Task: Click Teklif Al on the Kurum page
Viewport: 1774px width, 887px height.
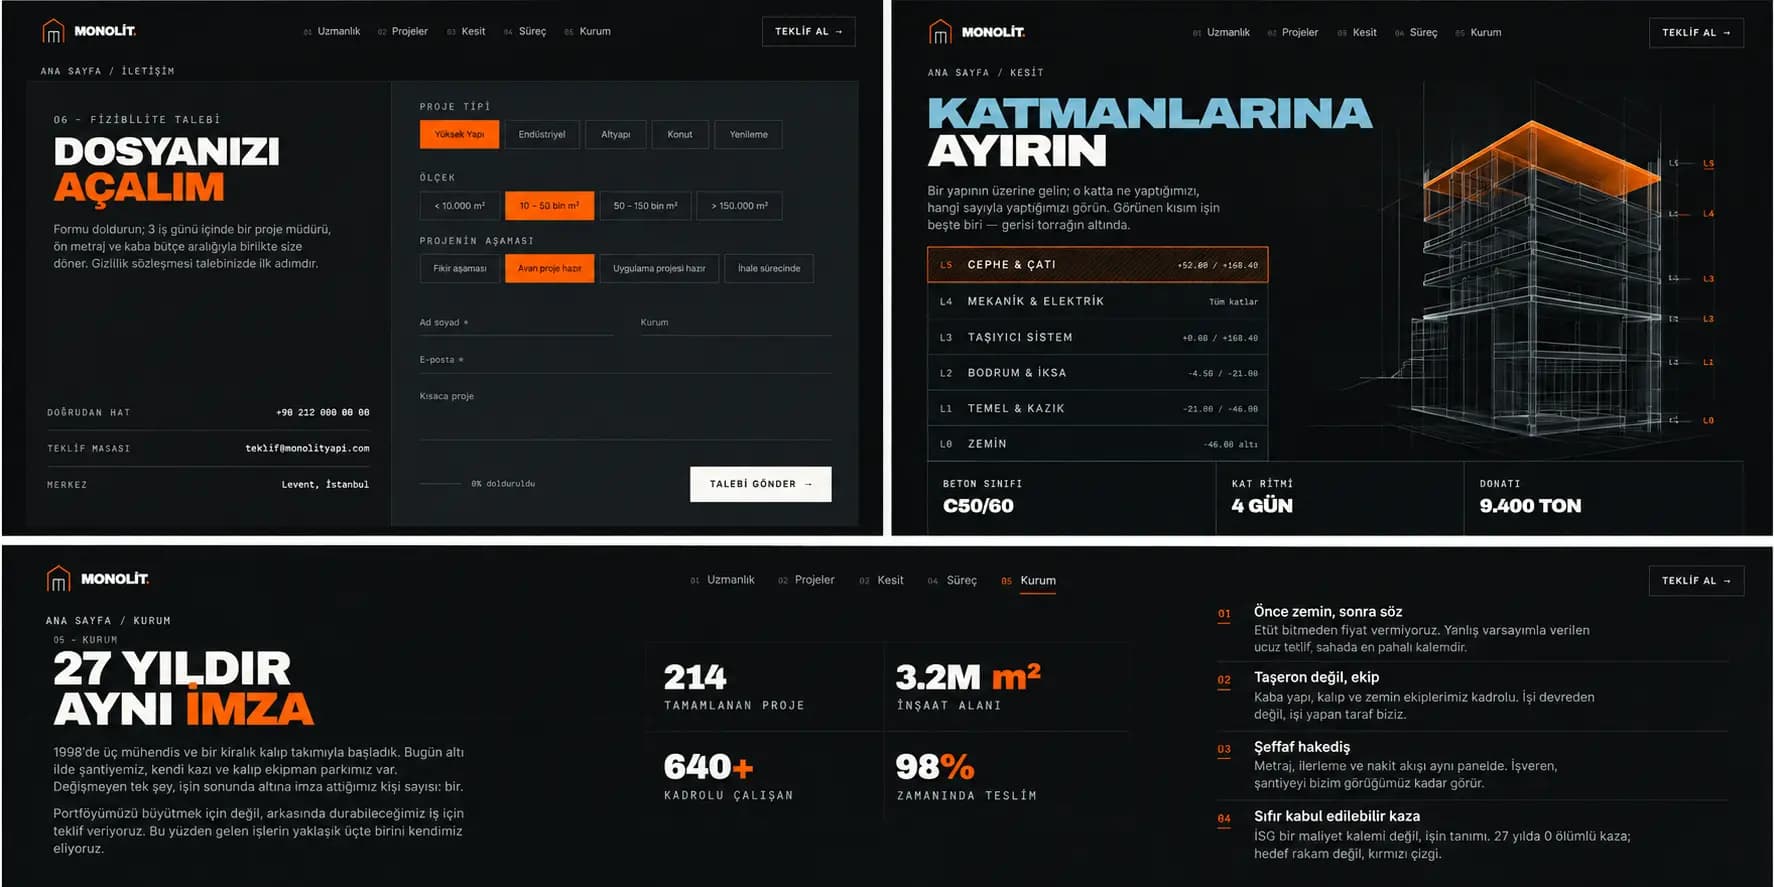Action: click(1696, 581)
